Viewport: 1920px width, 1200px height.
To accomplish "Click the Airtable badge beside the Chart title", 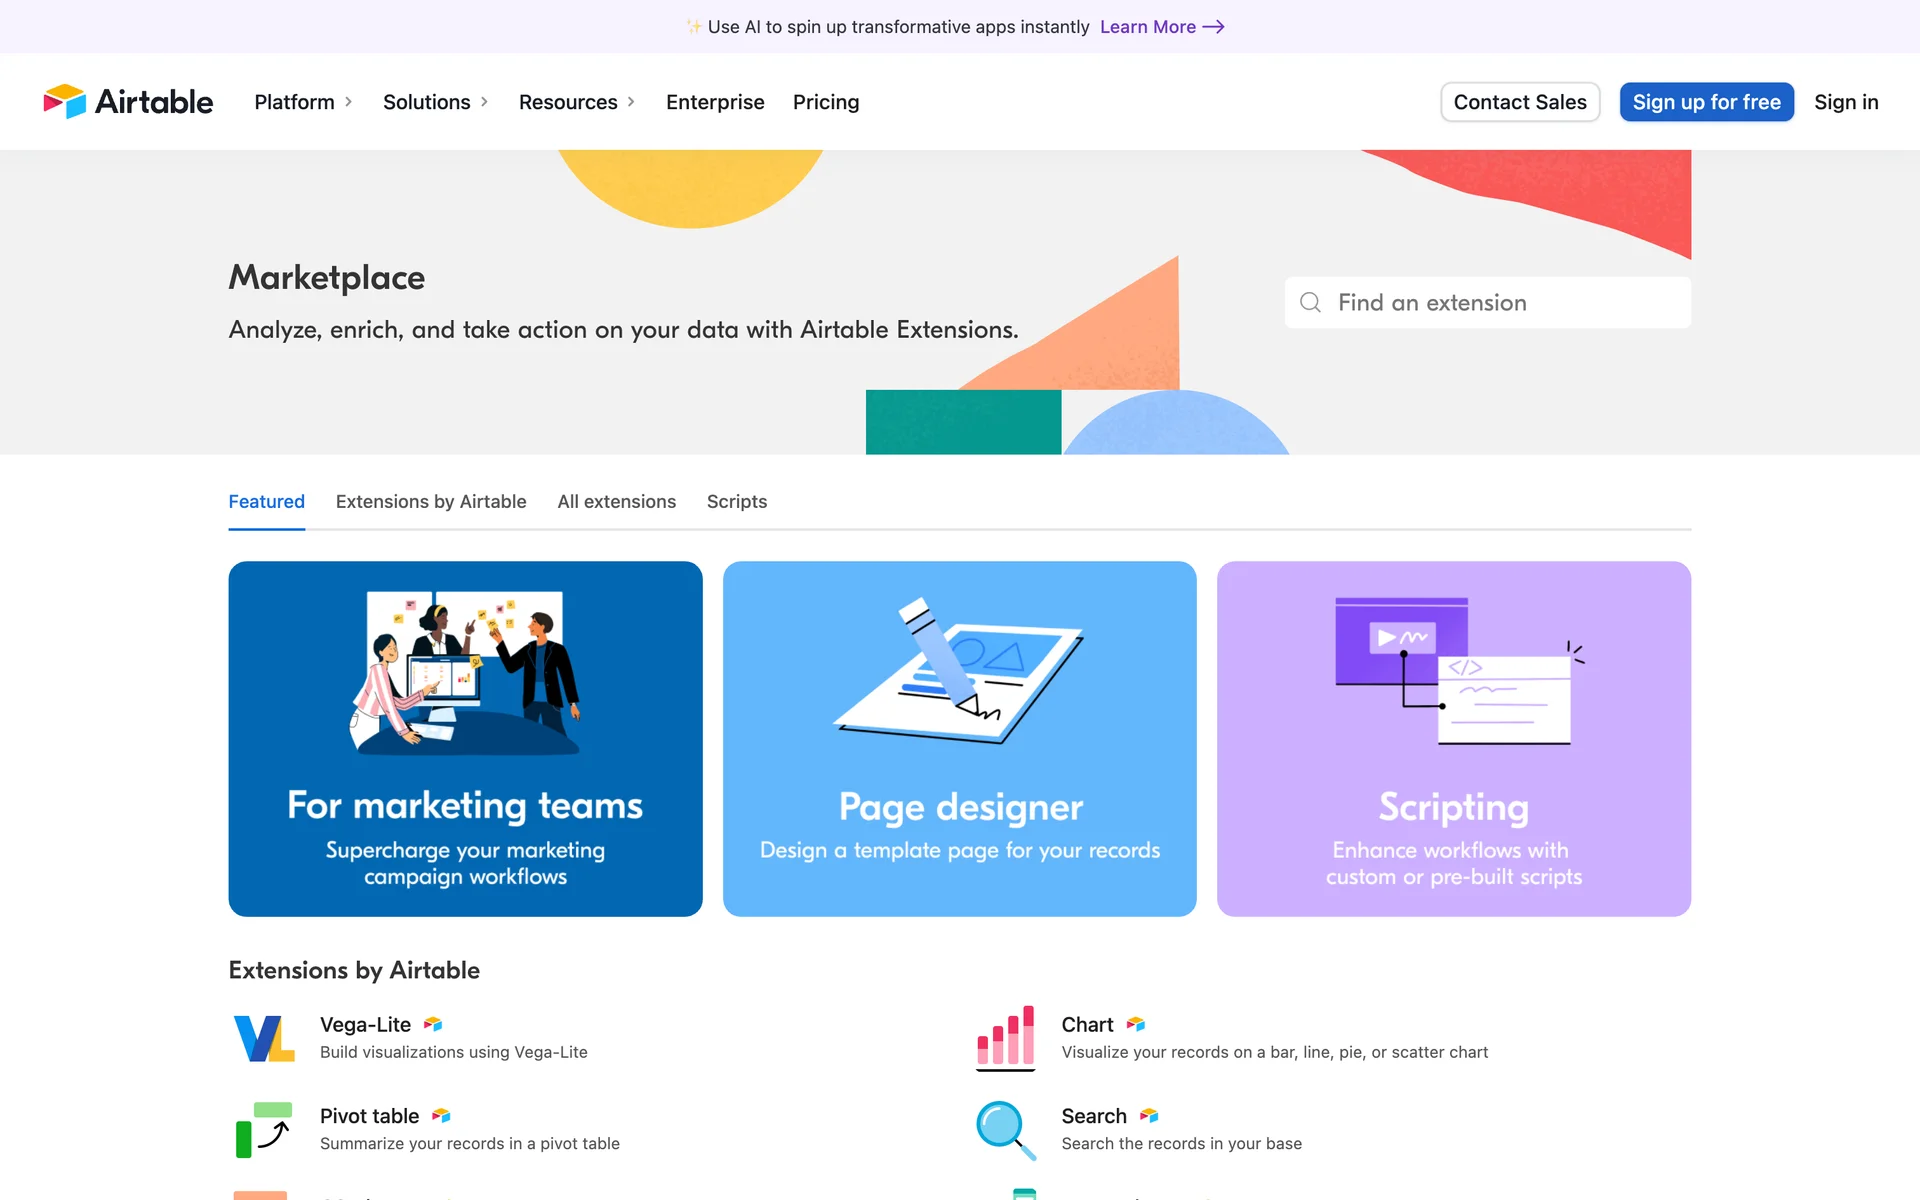I will pyautogui.click(x=1136, y=1024).
